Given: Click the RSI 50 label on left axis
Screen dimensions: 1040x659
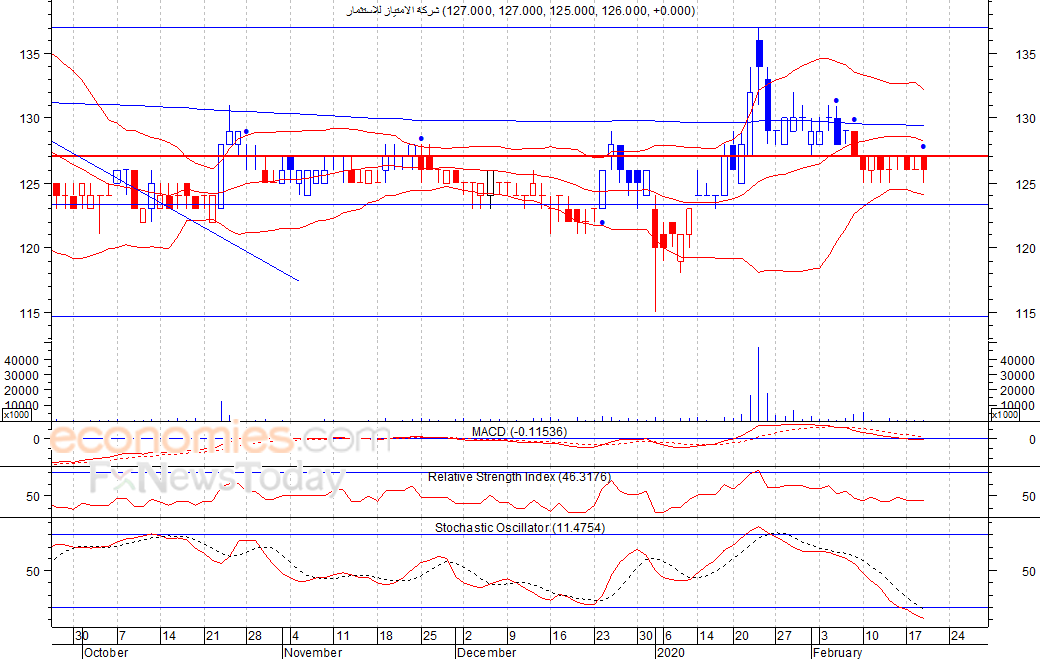Looking at the screenshot, I should point(33,497).
